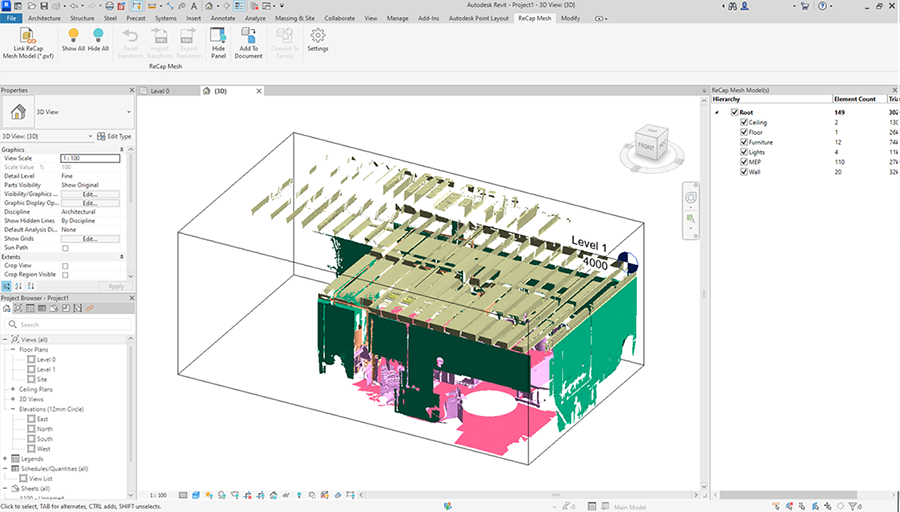Viewport: 900px width, 512px height.
Task: Open the Annotate ribbon tab
Action: point(223,18)
